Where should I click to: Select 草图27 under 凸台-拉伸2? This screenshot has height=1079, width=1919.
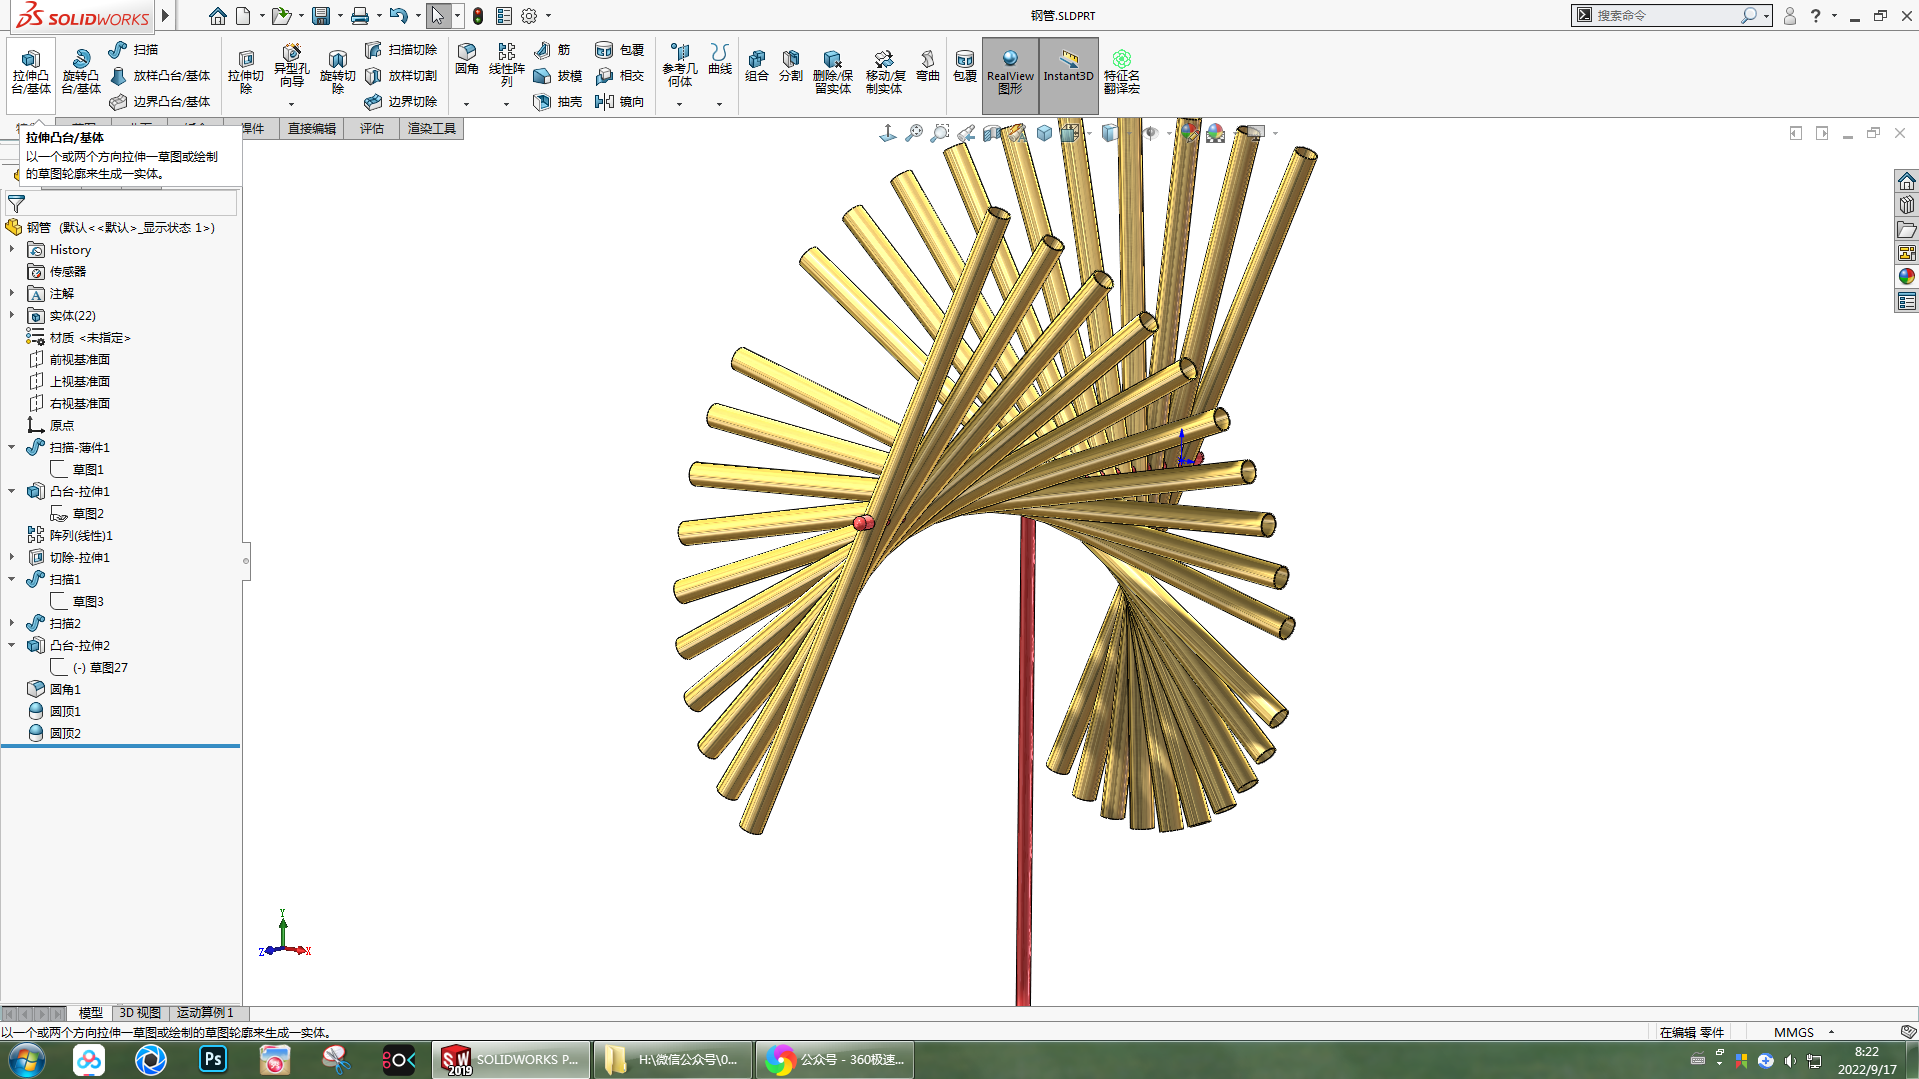coord(89,667)
